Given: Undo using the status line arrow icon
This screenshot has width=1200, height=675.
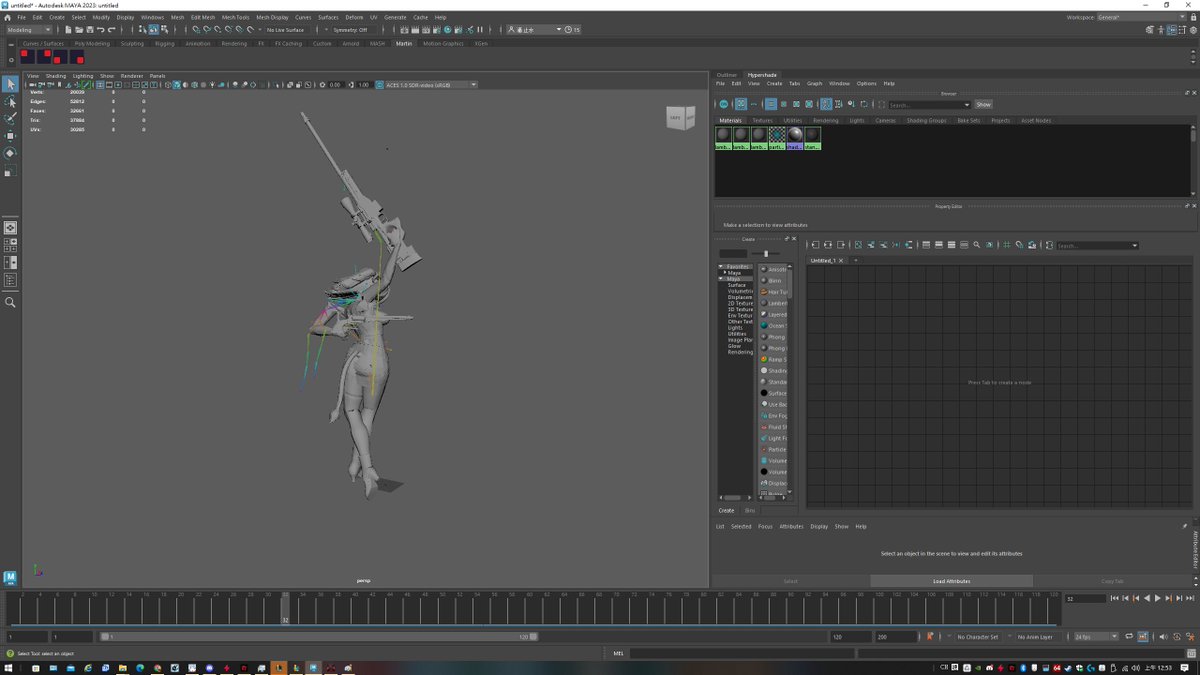Looking at the screenshot, I should pos(99,30).
